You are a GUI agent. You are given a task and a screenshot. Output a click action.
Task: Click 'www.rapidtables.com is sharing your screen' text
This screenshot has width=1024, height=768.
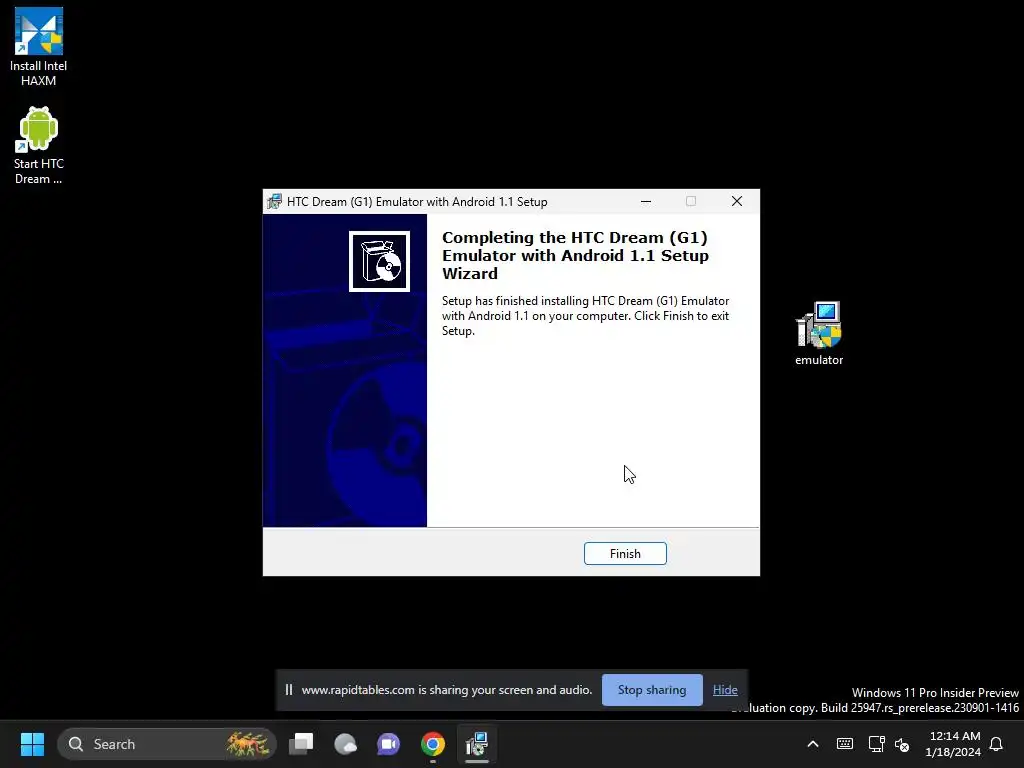pyautogui.click(x=447, y=690)
